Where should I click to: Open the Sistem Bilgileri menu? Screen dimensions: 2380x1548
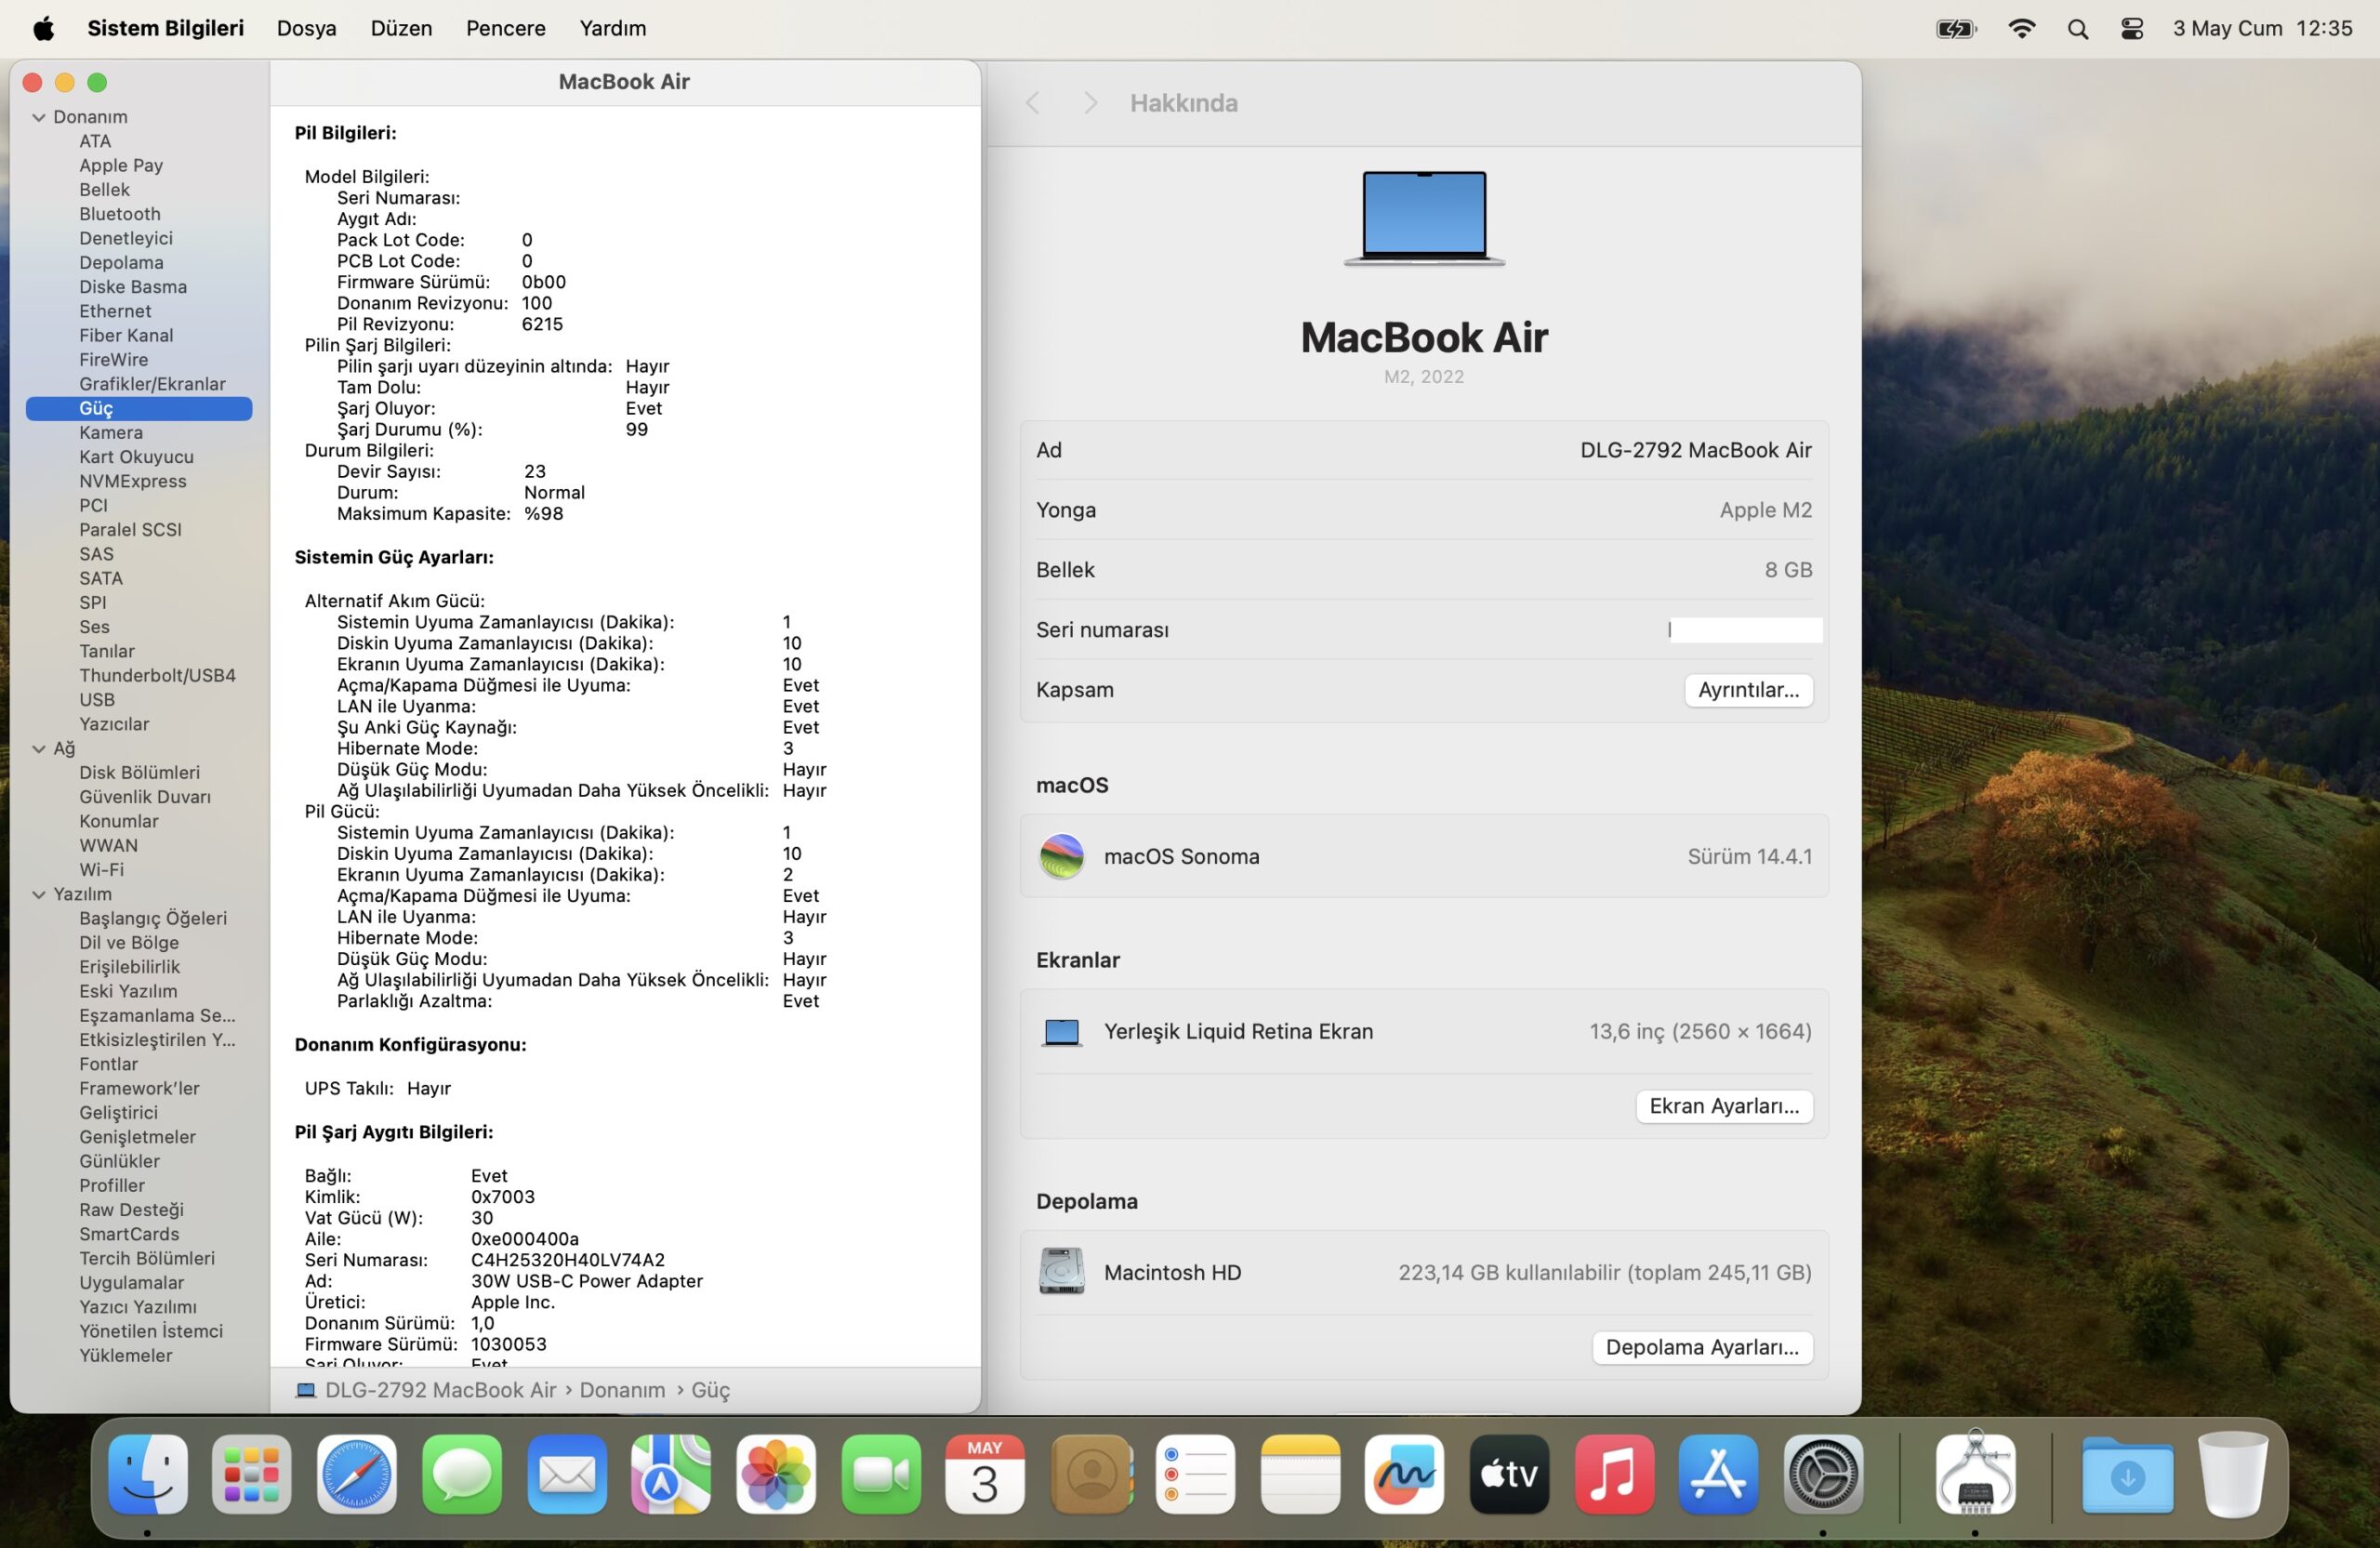(165, 28)
